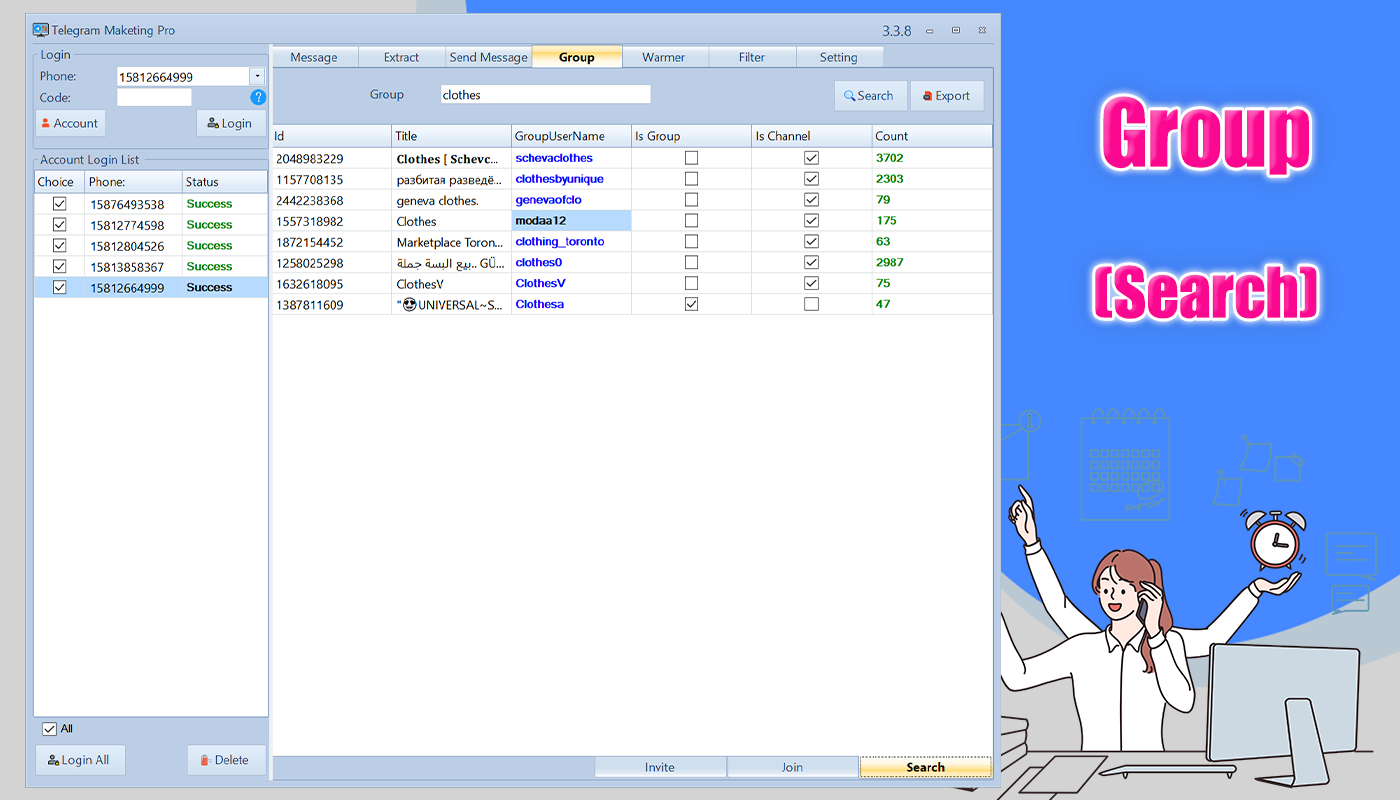Open the blue question mark help icon

(x=258, y=97)
